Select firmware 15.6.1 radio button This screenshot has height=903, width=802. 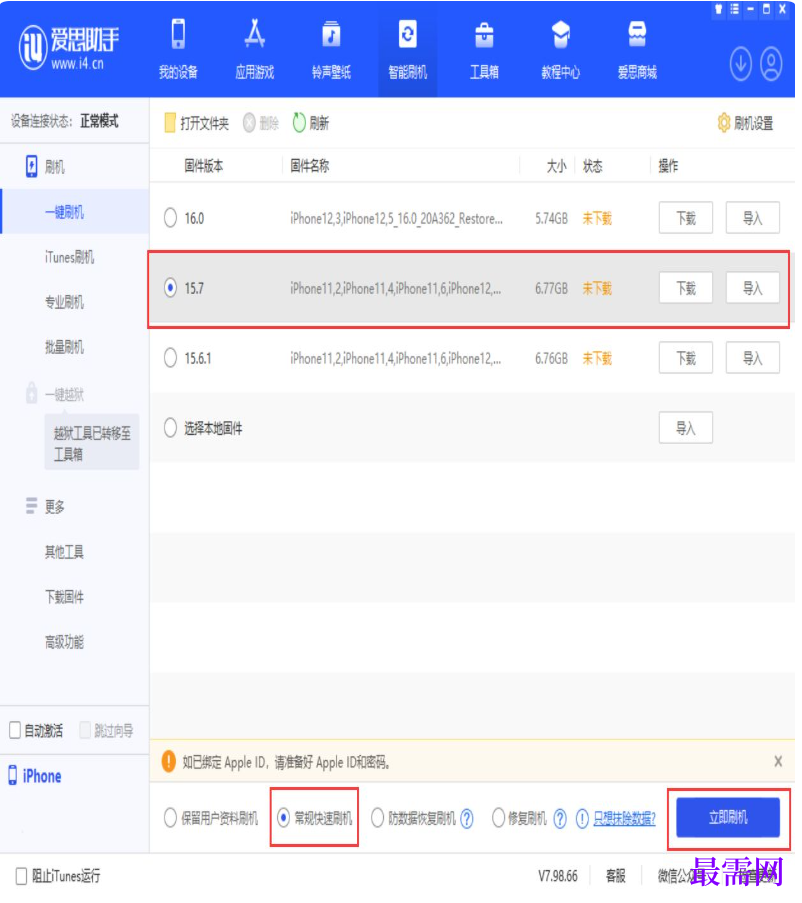point(170,358)
